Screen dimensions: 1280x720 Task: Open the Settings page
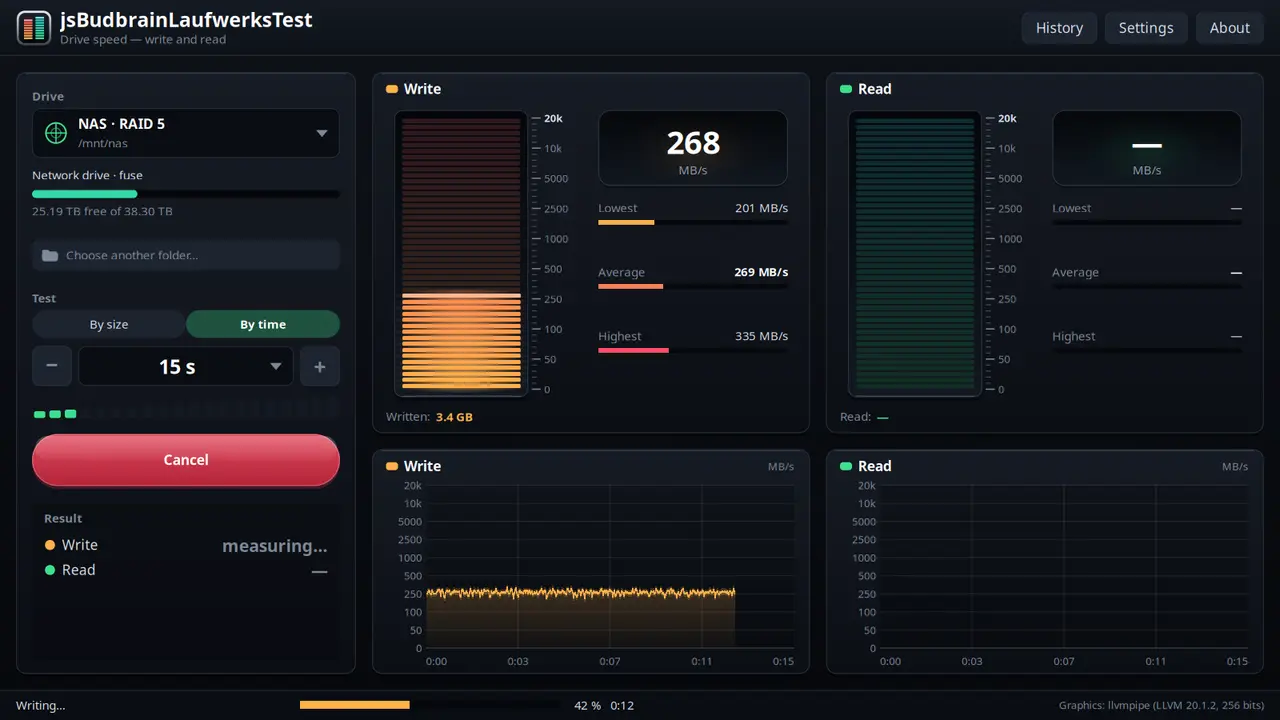pyautogui.click(x=1146, y=28)
